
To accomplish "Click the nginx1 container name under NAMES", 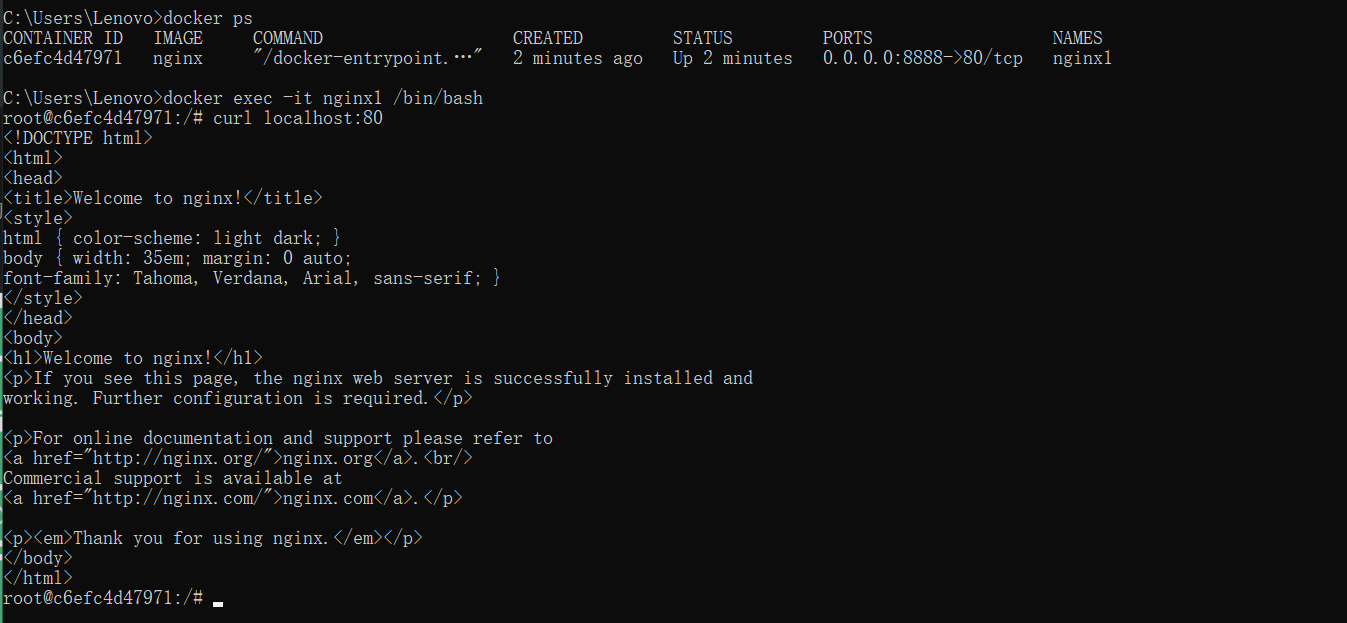I will (1083, 58).
